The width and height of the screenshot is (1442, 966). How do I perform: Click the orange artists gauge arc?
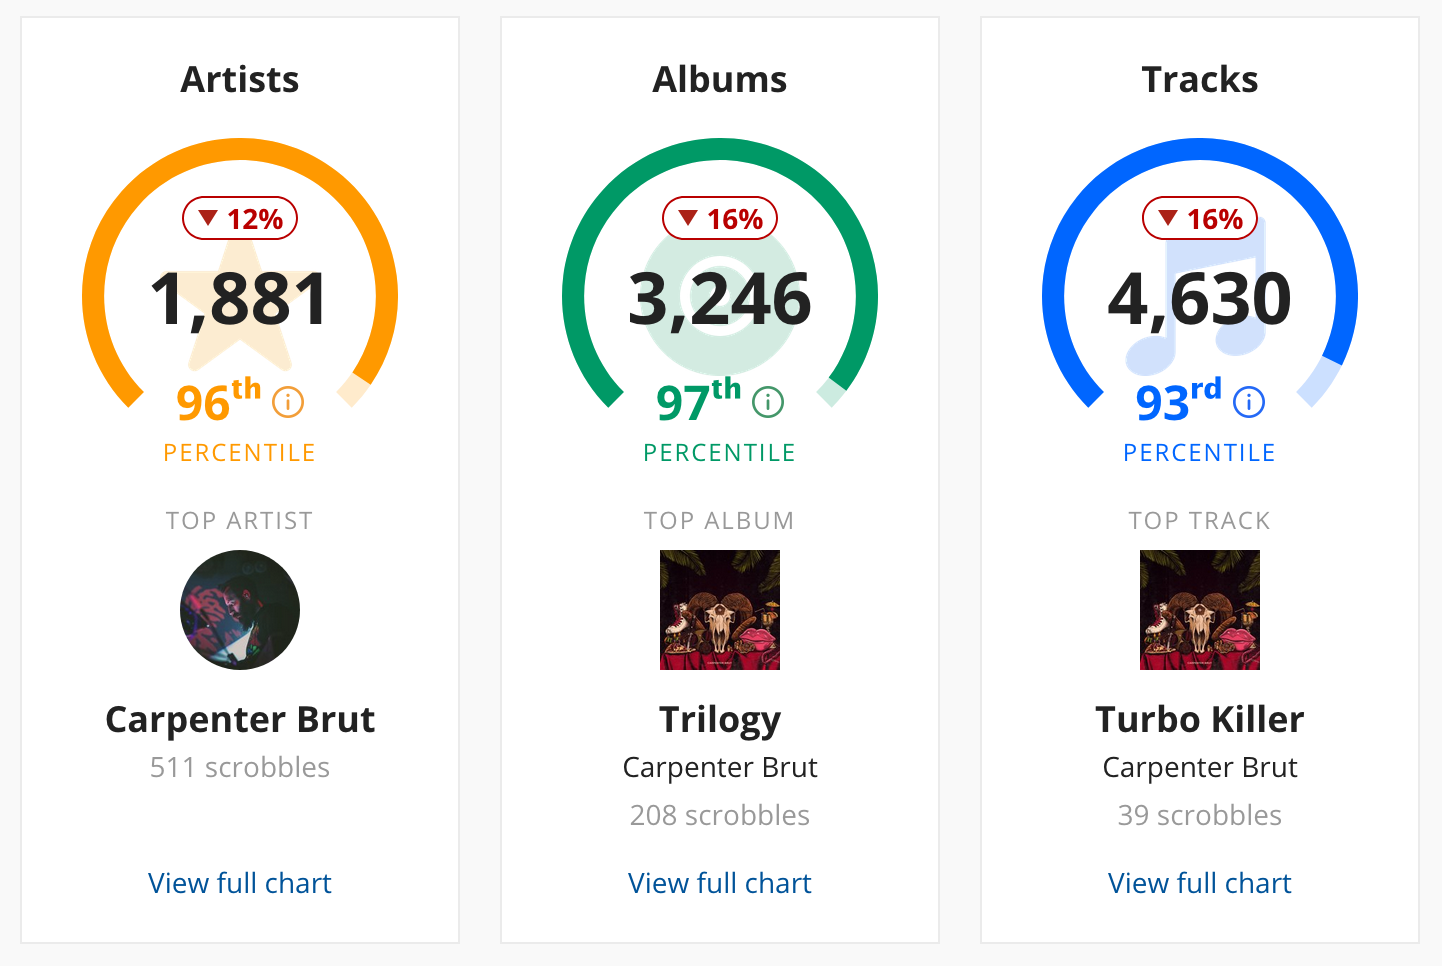point(240,150)
